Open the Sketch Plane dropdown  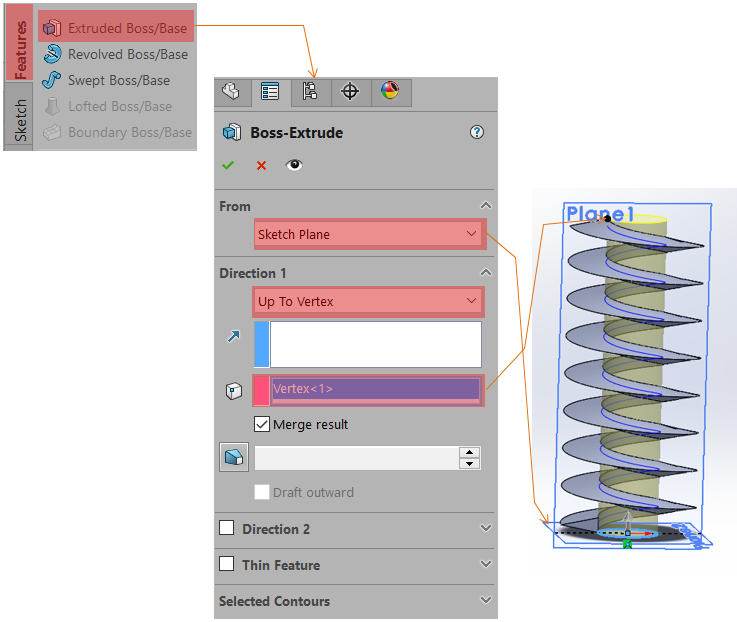coord(369,234)
